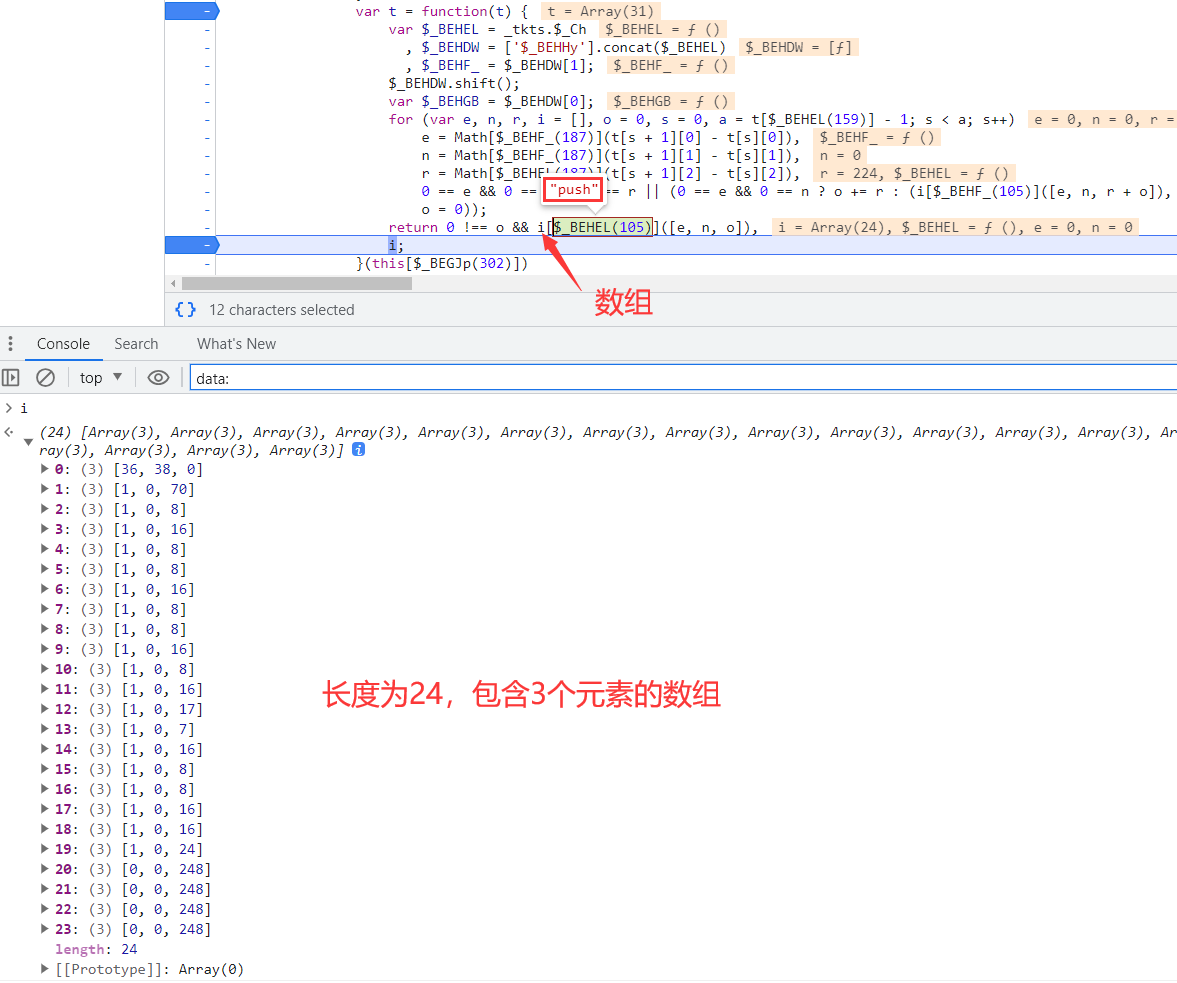Image resolution: width=1177 pixels, height=983 pixels.
Task: Open the DevTools drawer three-dot menu
Action: [10, 344]
